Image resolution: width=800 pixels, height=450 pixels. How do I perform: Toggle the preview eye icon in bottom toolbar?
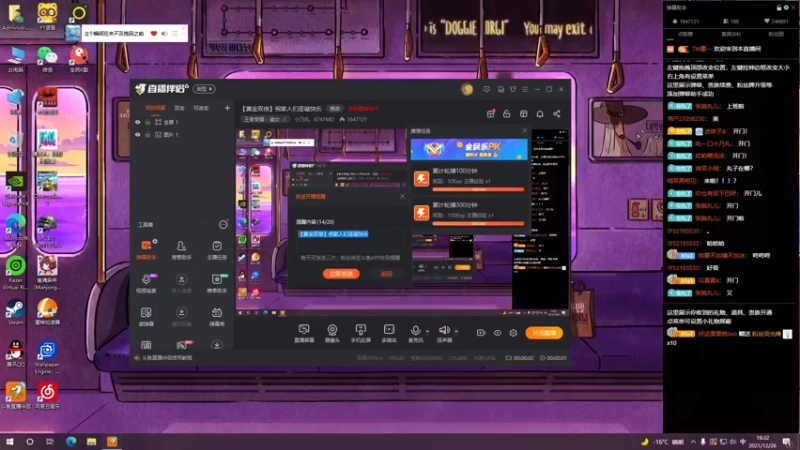497,333
